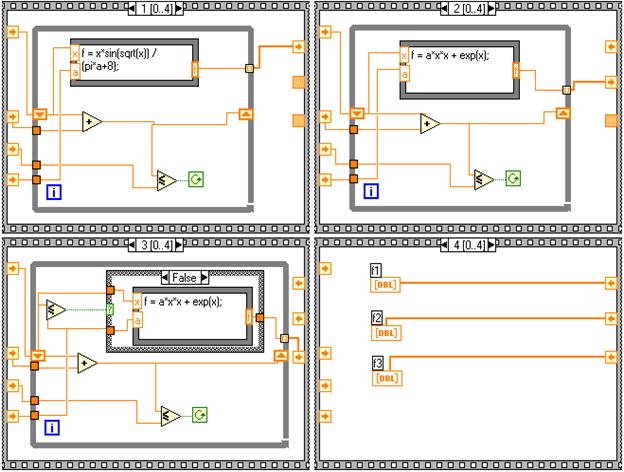Go to next frame from sequence frame 1
Image resolution: width=624 pixels, height=472 pixels.
(x=179, y=9)
